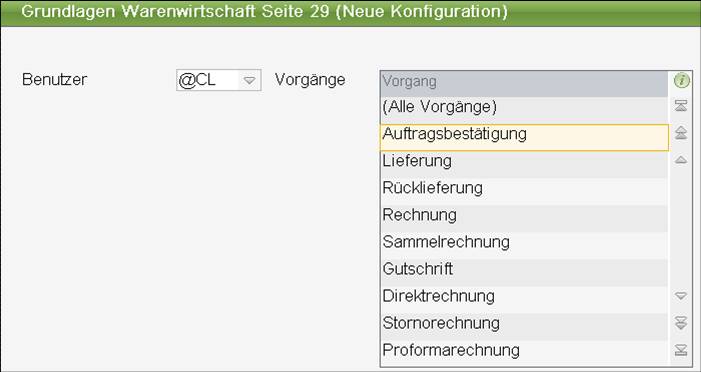Click the double up arrow page-up icon
This screenshot has height=372, width=701.
[x=681, y=133]
